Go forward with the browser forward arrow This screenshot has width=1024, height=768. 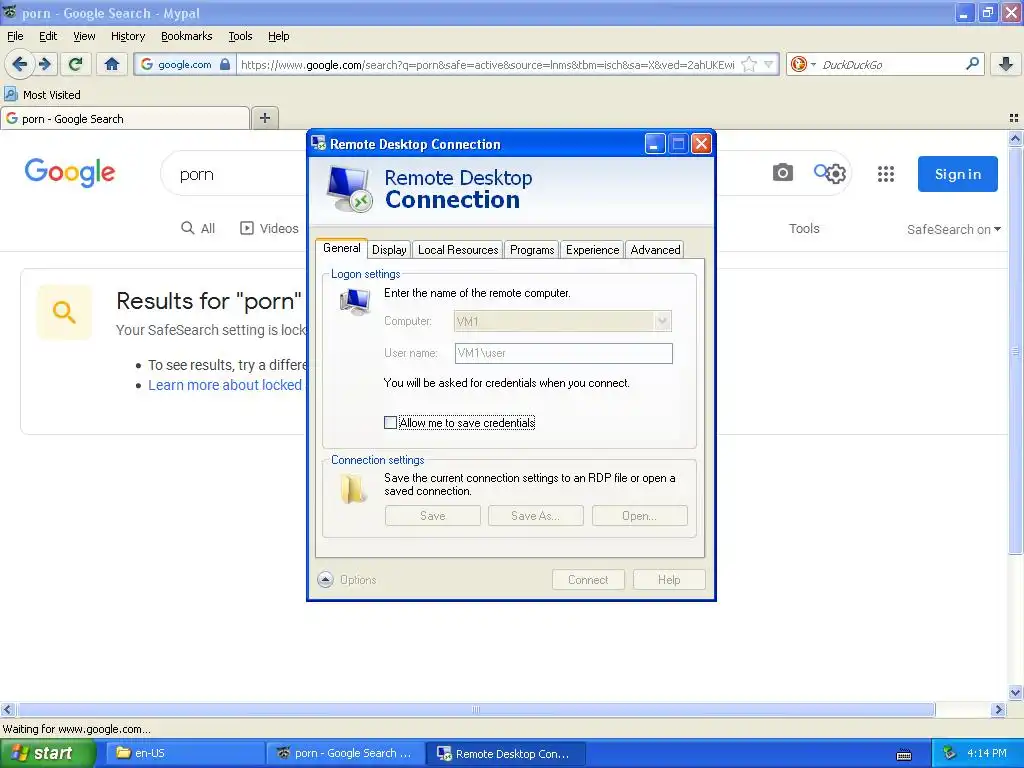tap(45, 64)
